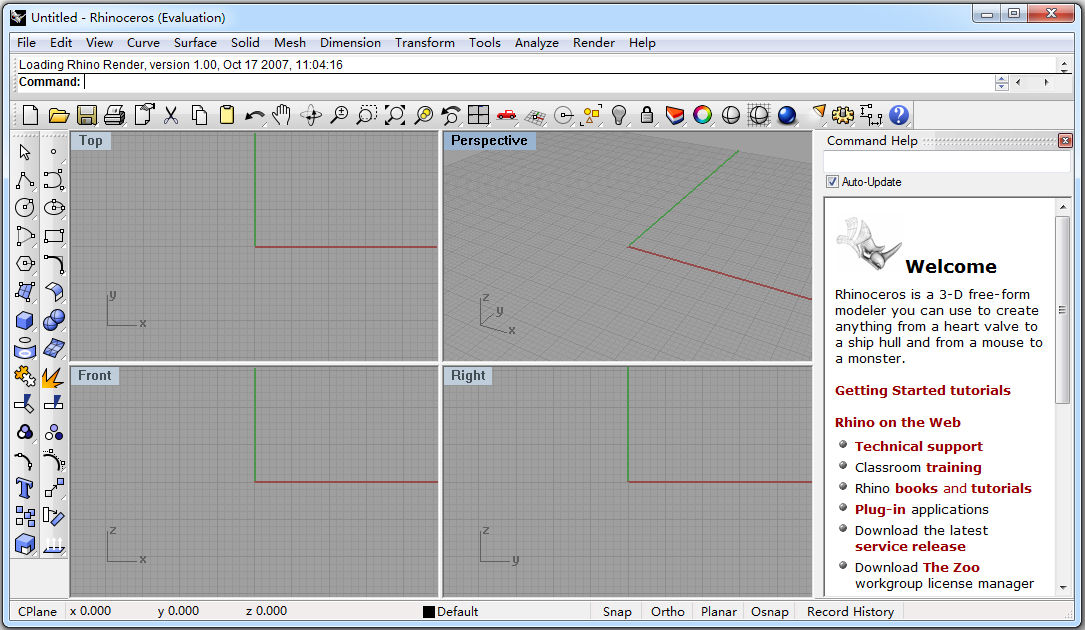Select the Text object tool
The width and height of the screenshot is (1085, 630).
click(x=25, y=489)
